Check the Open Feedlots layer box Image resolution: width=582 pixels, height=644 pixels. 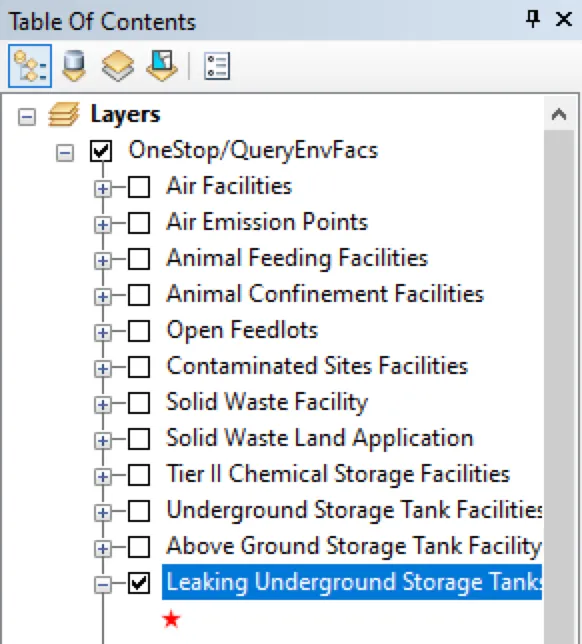(139, 331)
